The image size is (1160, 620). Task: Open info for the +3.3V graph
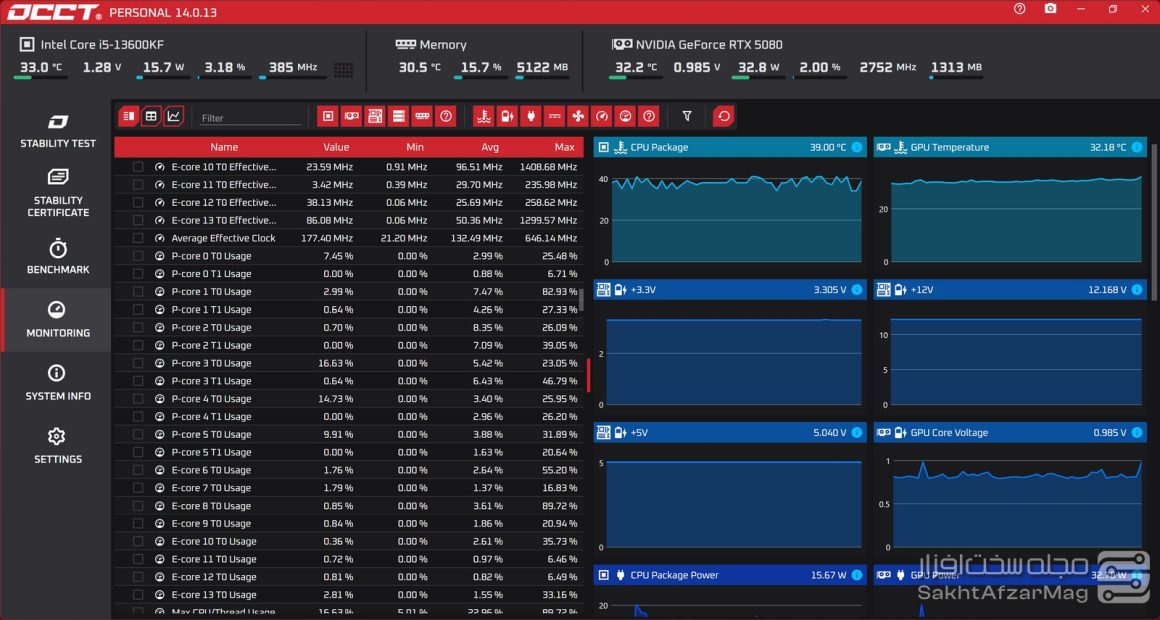(x=857, y=289)
